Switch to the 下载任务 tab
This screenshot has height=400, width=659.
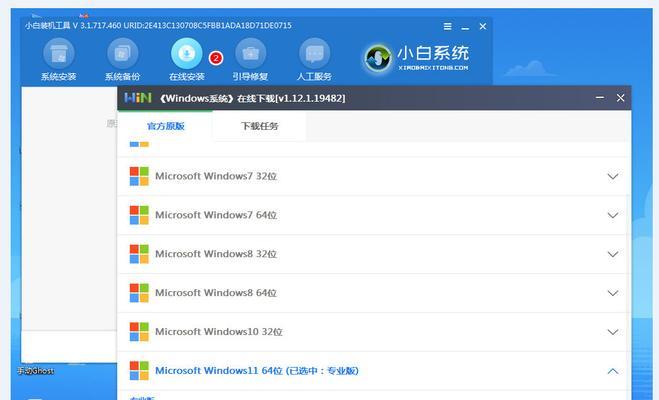coord(259,126)
